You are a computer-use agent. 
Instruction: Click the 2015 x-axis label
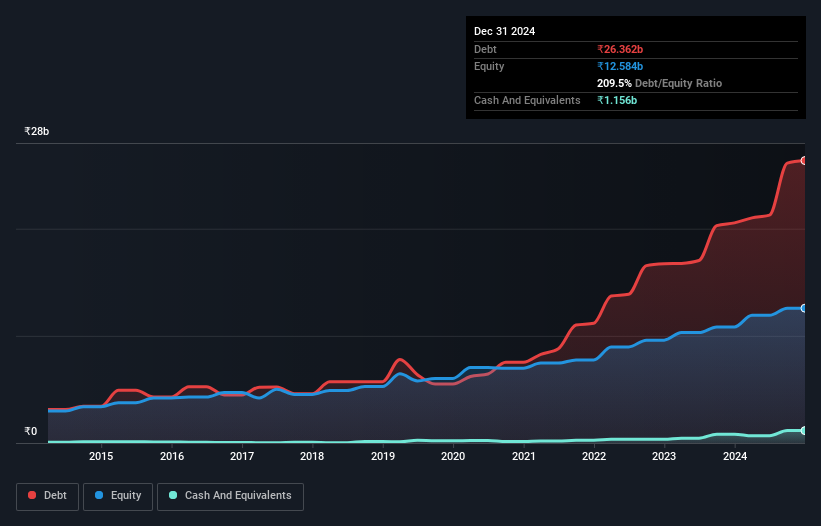click(101, 456)
